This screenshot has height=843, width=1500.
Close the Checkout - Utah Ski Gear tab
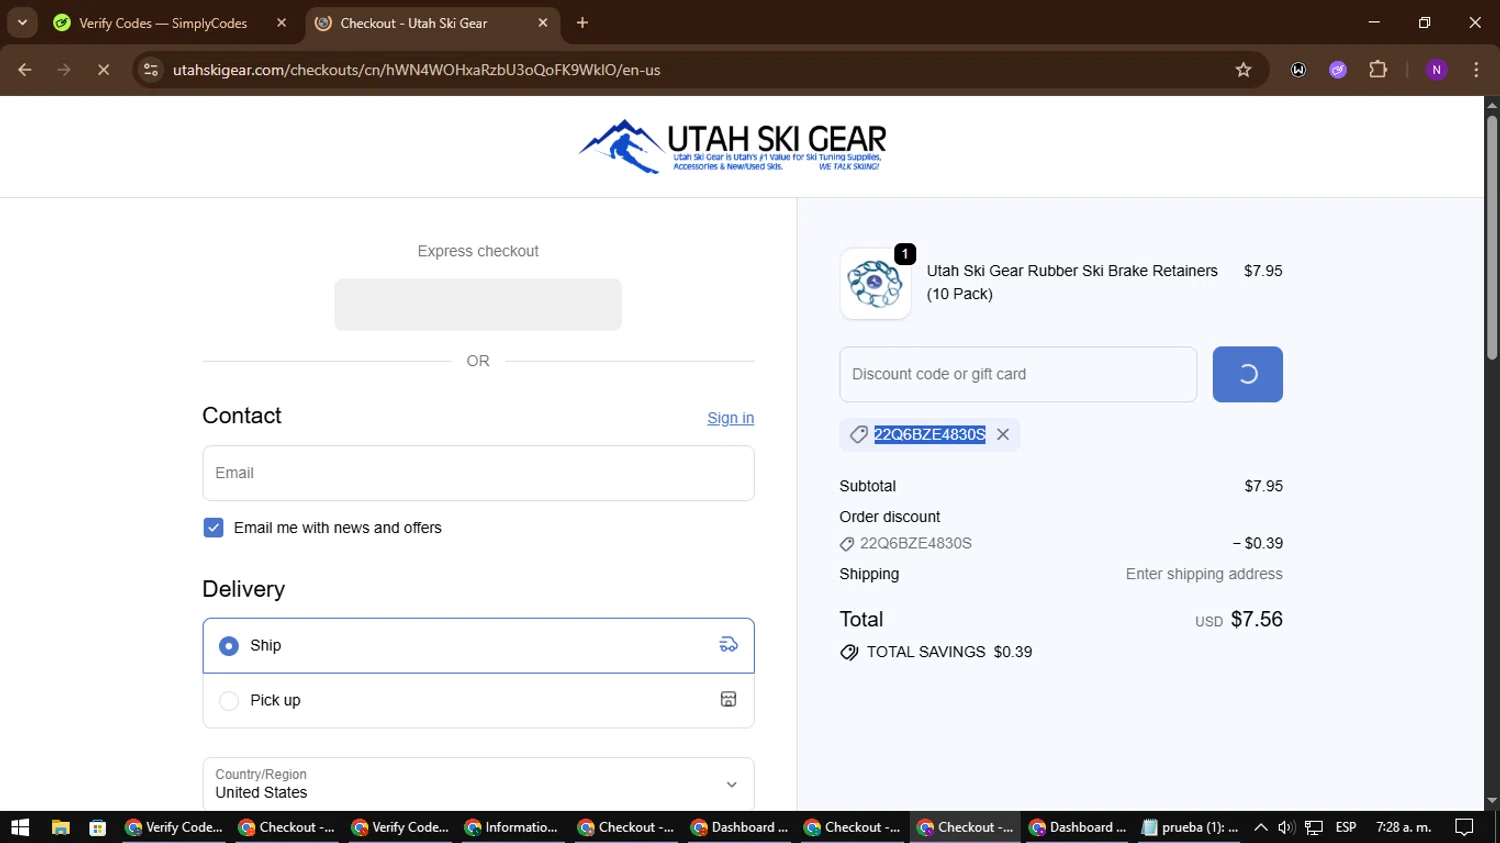click(543, 23)
